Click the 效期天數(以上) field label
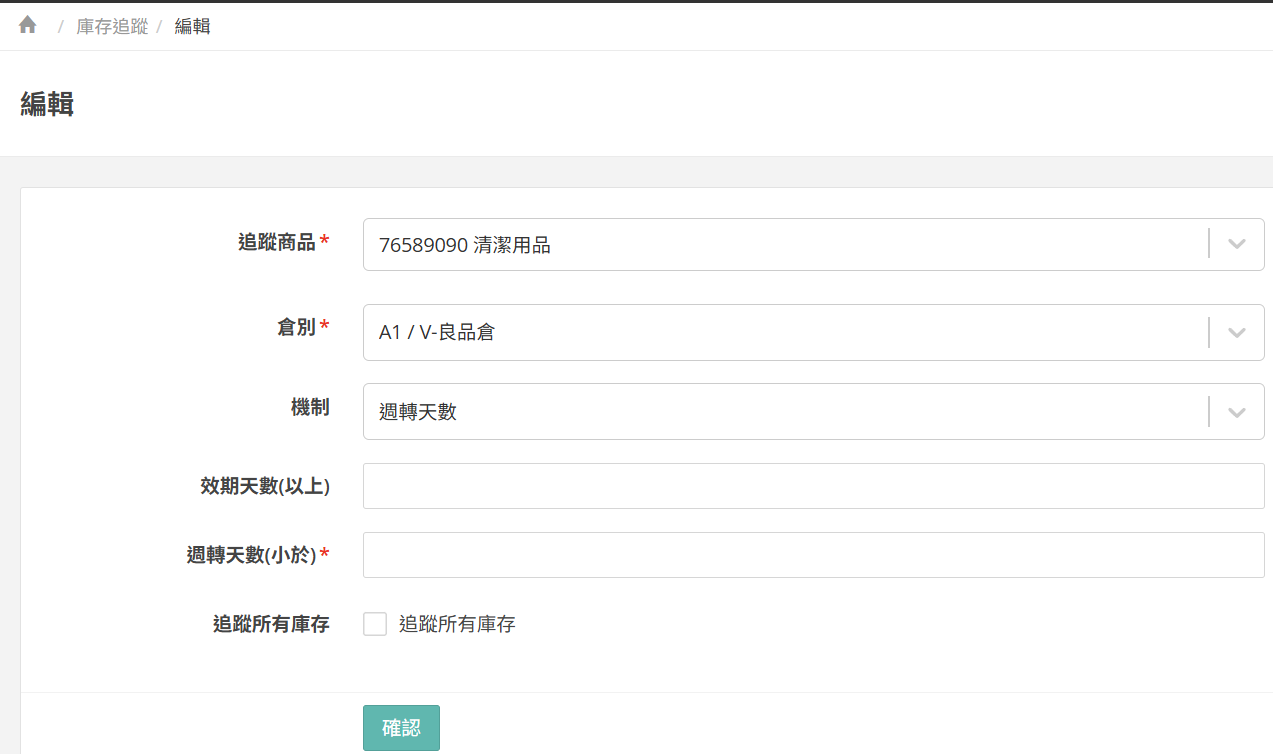 coord(265,486)
